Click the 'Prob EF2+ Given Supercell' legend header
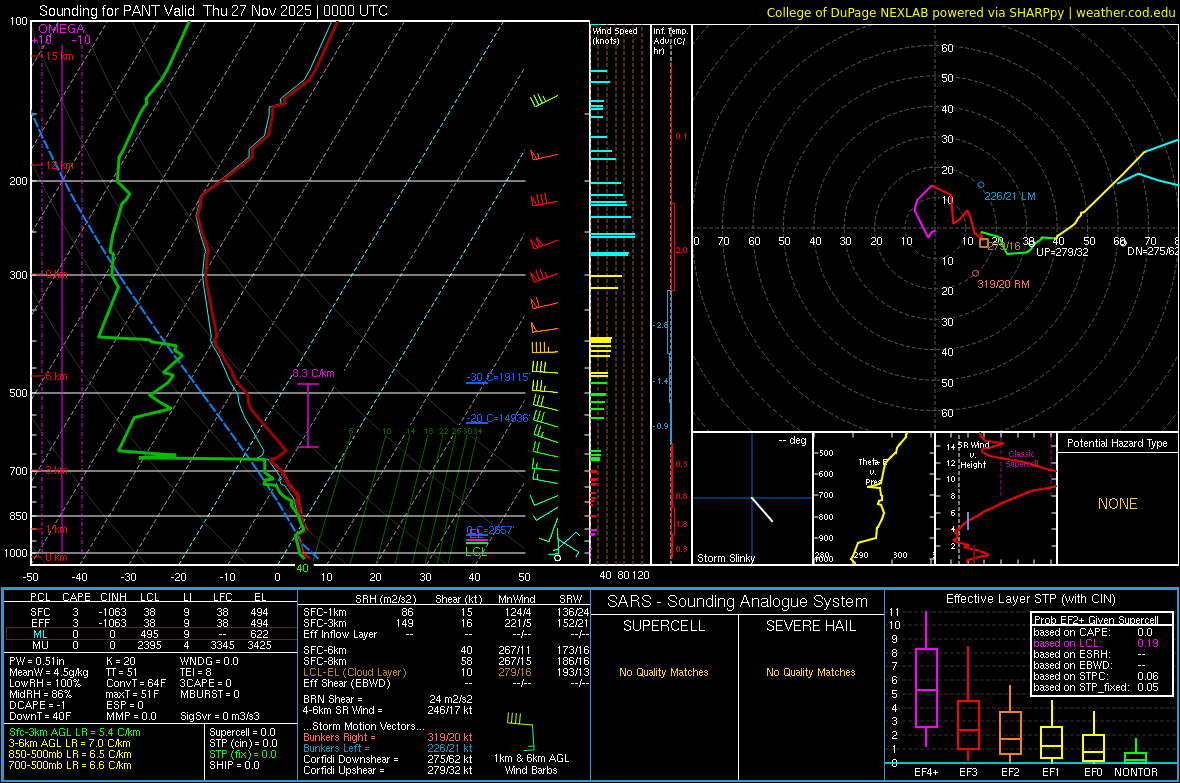This screenshot has width=1180, height=783. (x=1096, y=620)
